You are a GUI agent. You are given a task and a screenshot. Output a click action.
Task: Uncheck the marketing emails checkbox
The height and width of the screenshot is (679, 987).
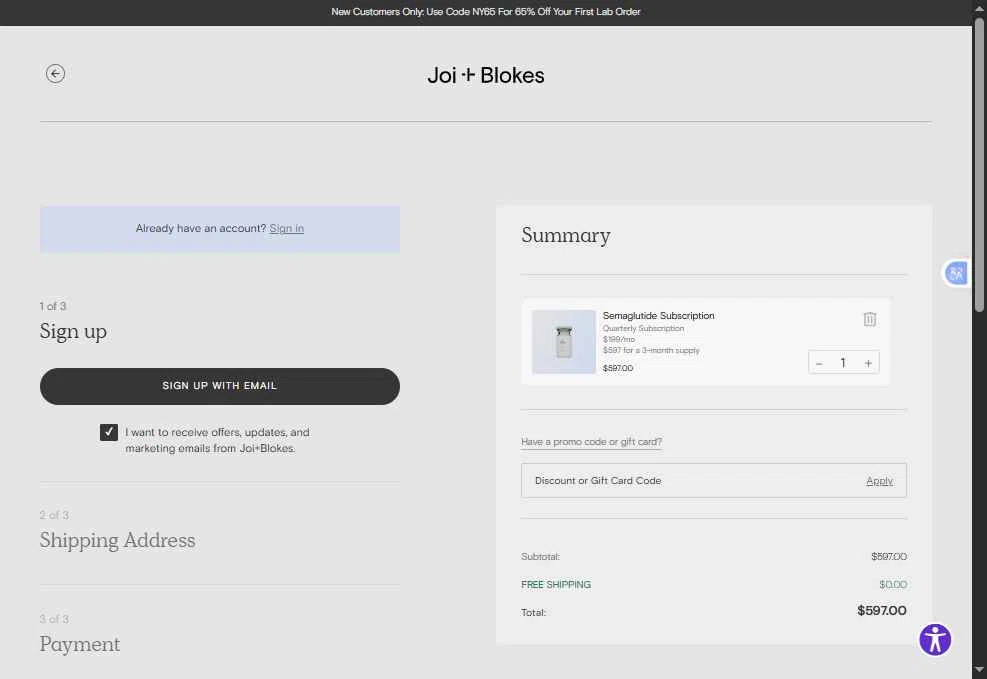pos(109,432)
